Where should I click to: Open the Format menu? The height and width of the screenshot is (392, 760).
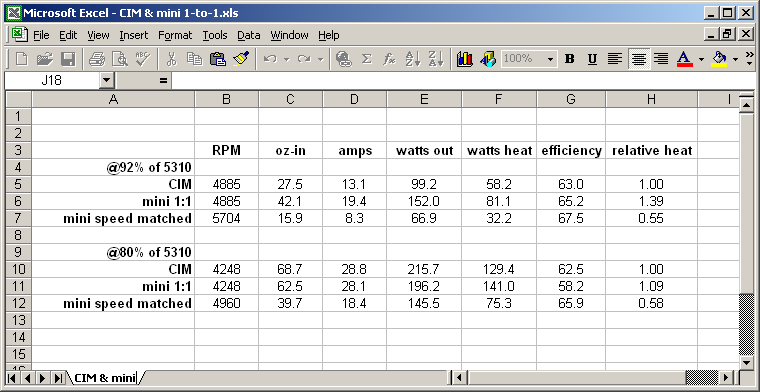(175, 35)
